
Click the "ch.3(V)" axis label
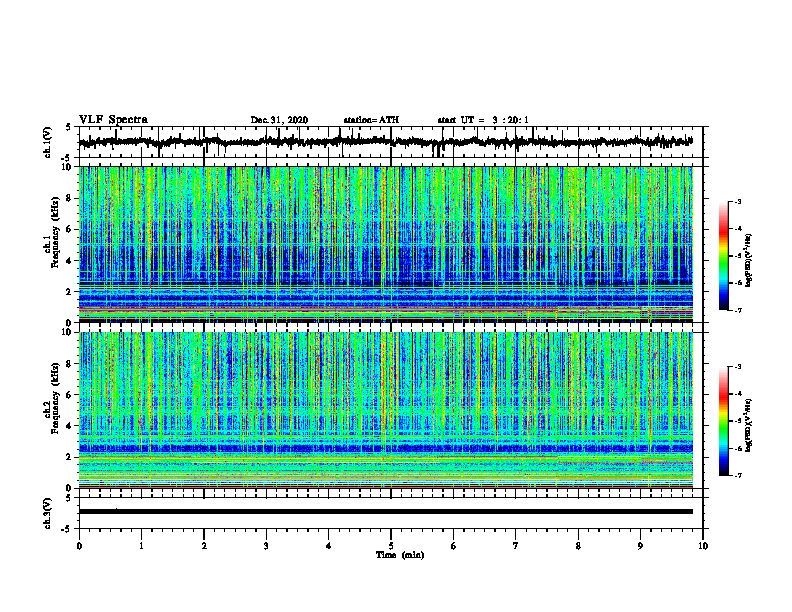click(x=48, y=513)
